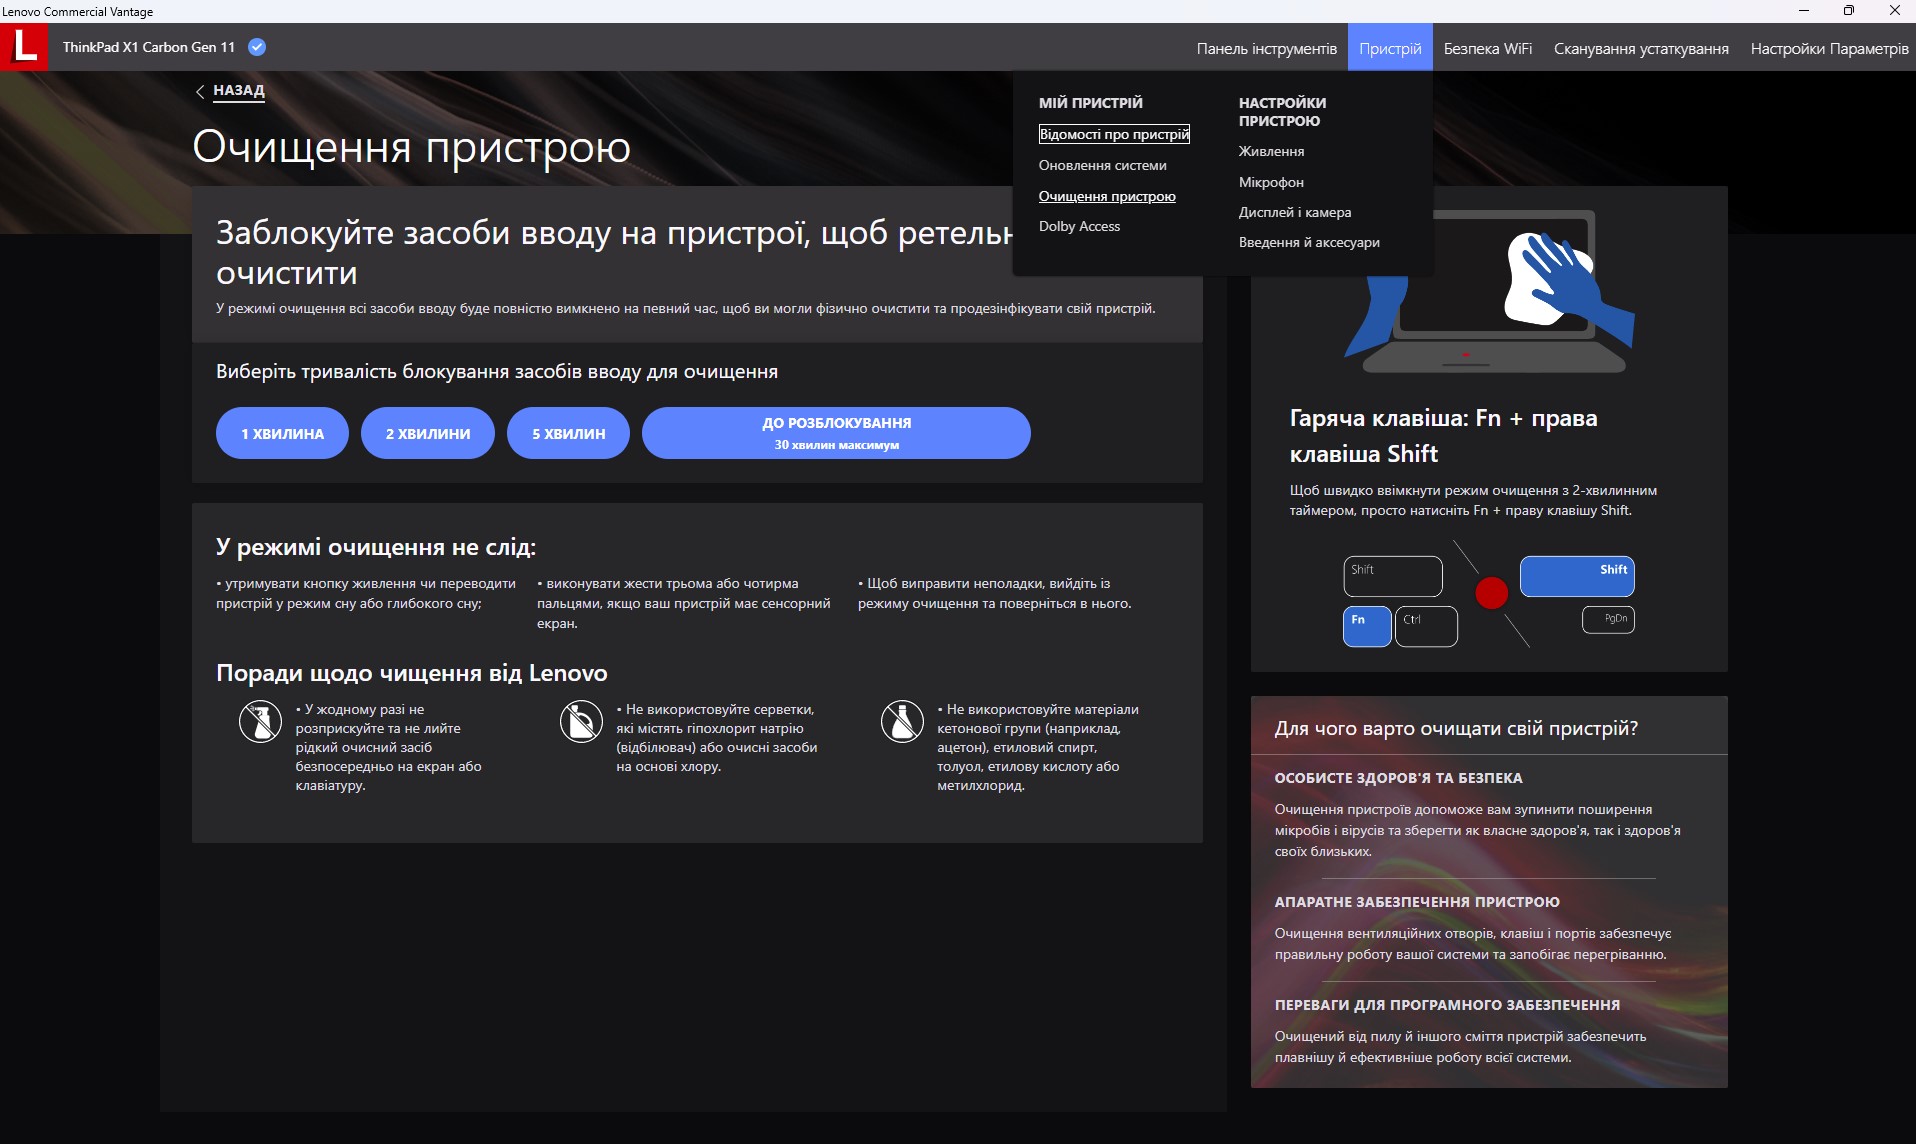Open Дисплей і камера settings
The image size is (1916, 1144).
pyautogui.click(x=1294, y=212)
